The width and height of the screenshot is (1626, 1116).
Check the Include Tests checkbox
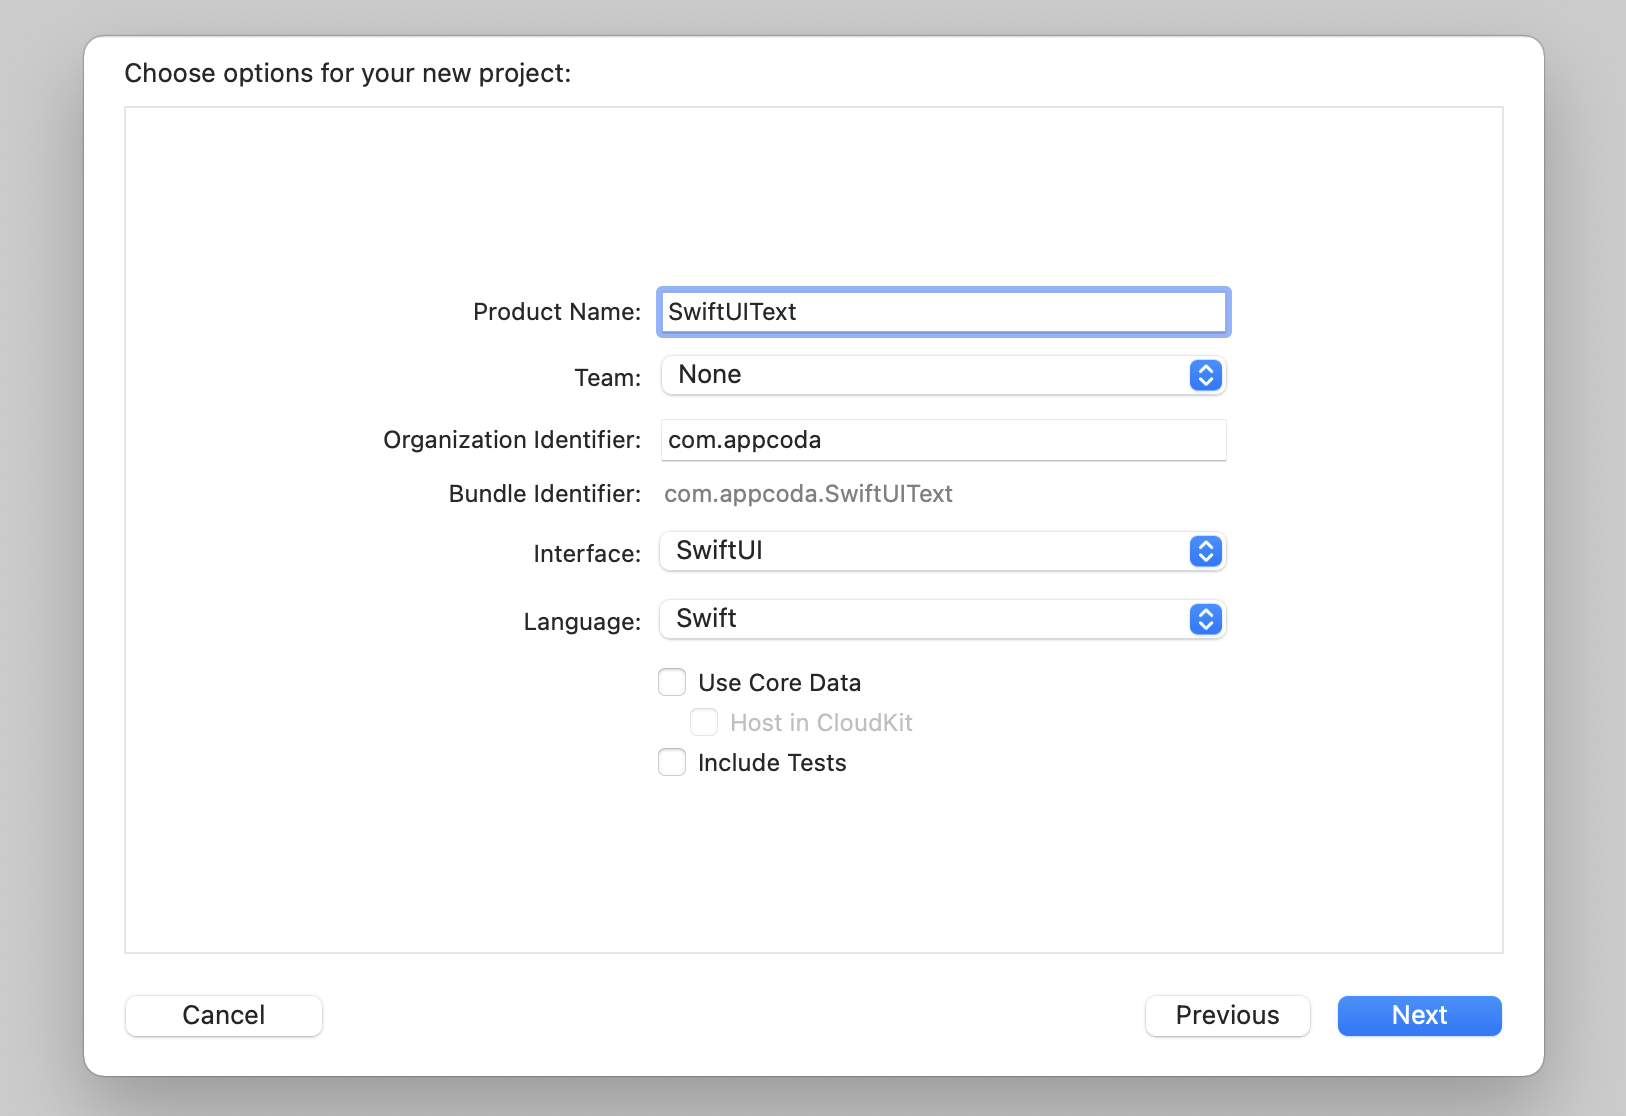[x=672, y=762]
